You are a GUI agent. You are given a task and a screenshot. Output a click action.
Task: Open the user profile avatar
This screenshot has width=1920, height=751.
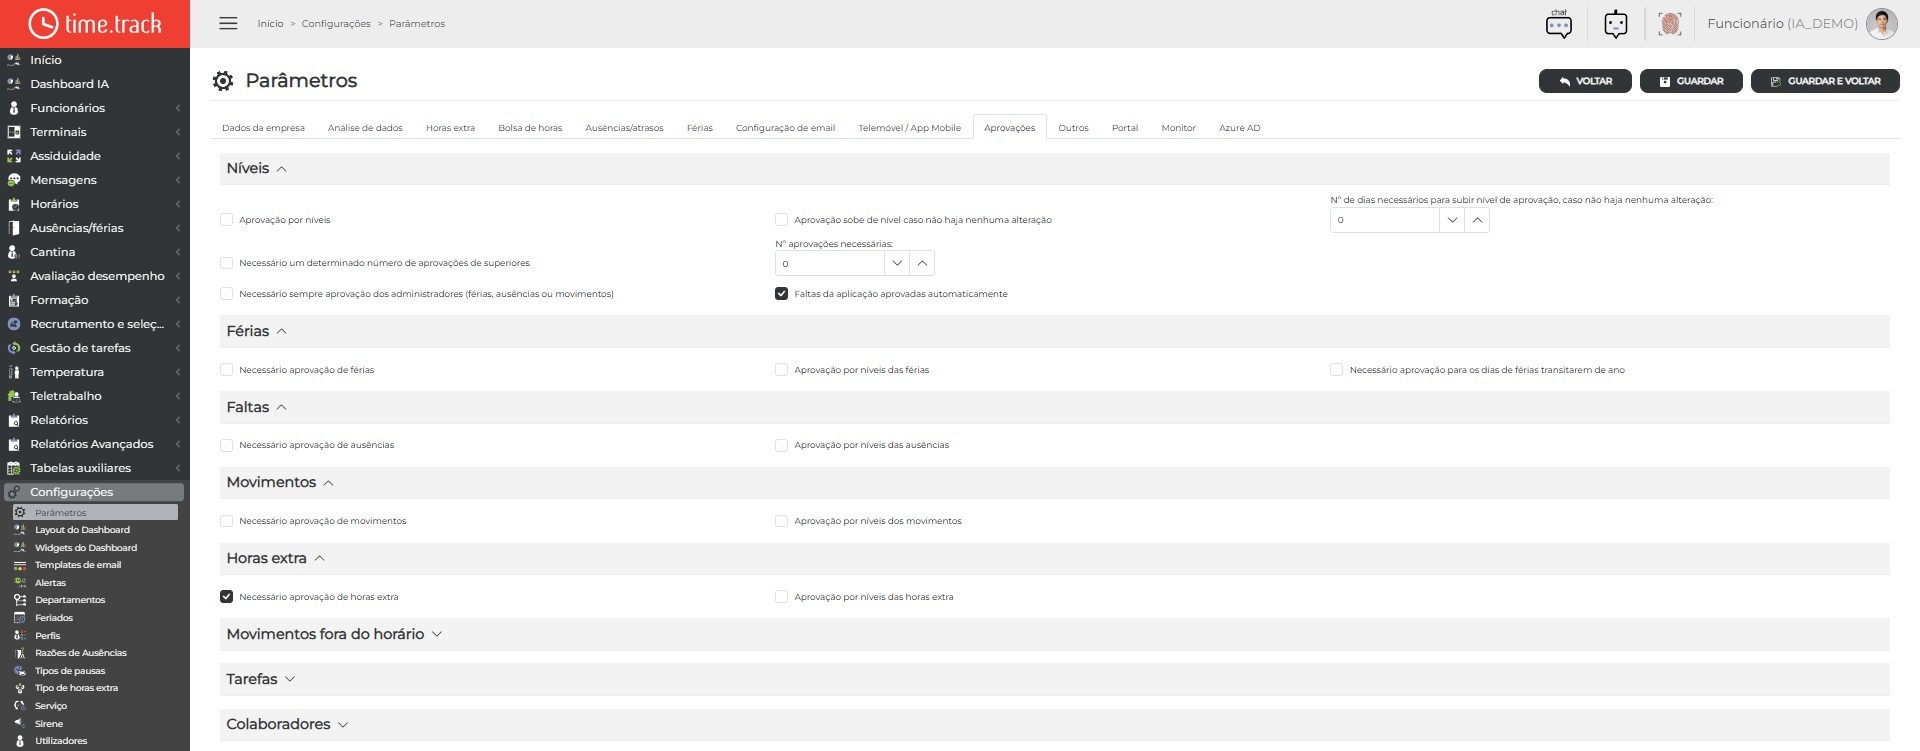coord(1882,24)
